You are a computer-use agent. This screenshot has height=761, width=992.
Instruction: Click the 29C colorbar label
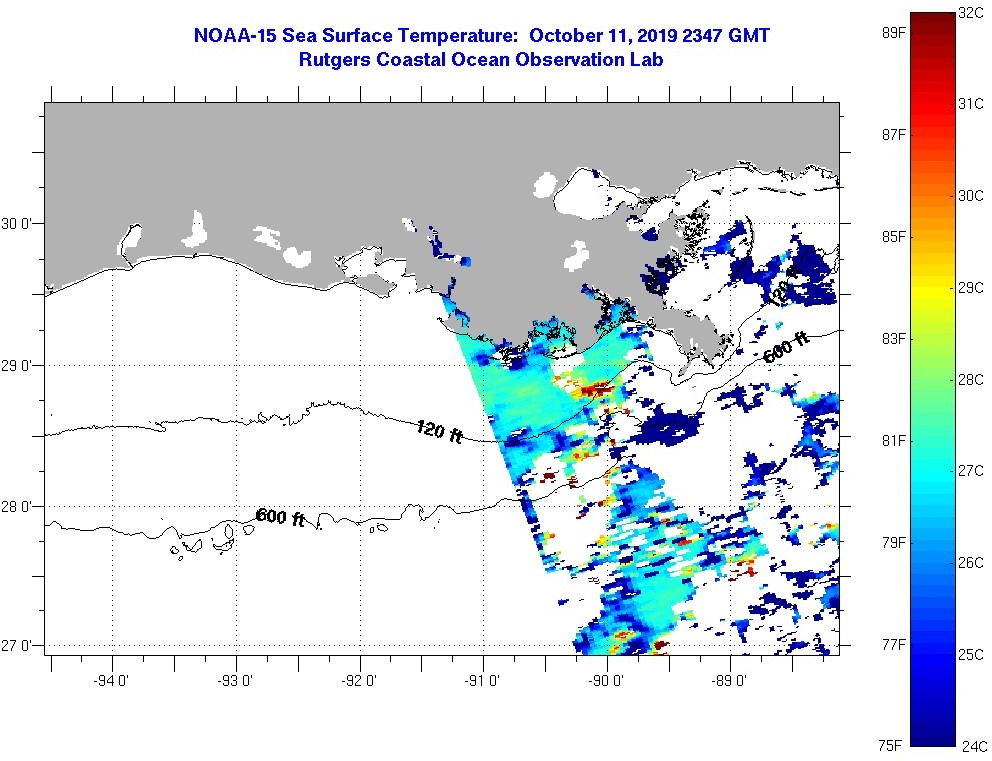(970, 288)
